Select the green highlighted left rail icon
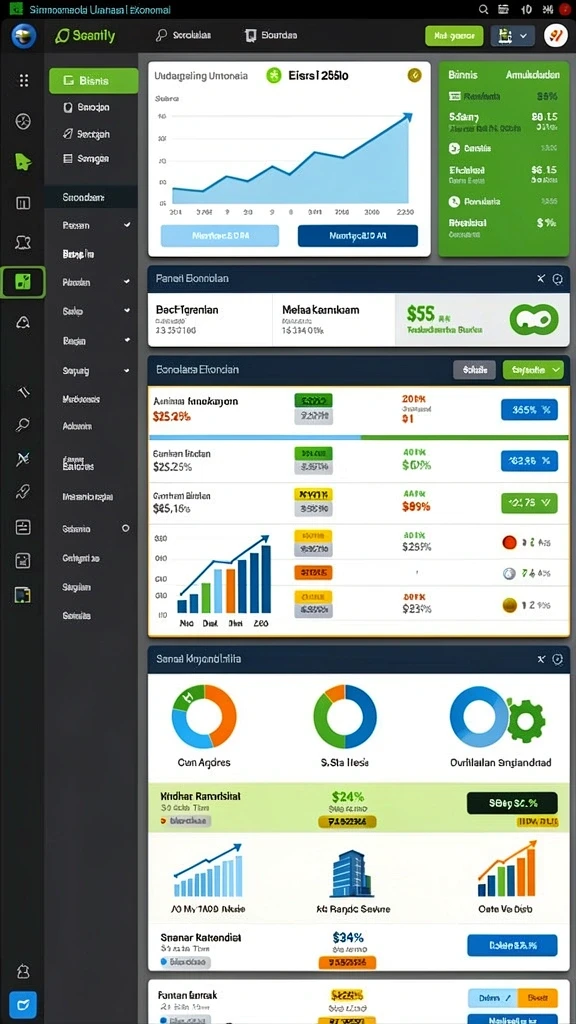 point(23,282)
